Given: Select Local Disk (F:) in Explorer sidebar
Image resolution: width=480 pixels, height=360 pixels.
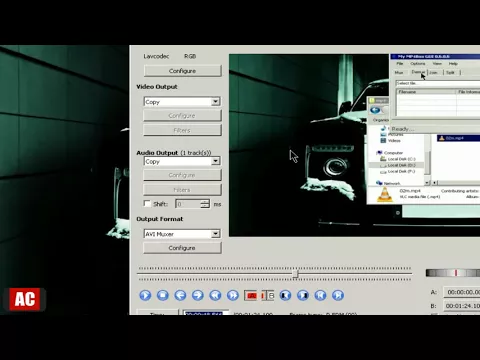Looking at the screenshot, I should pos(398,171).
